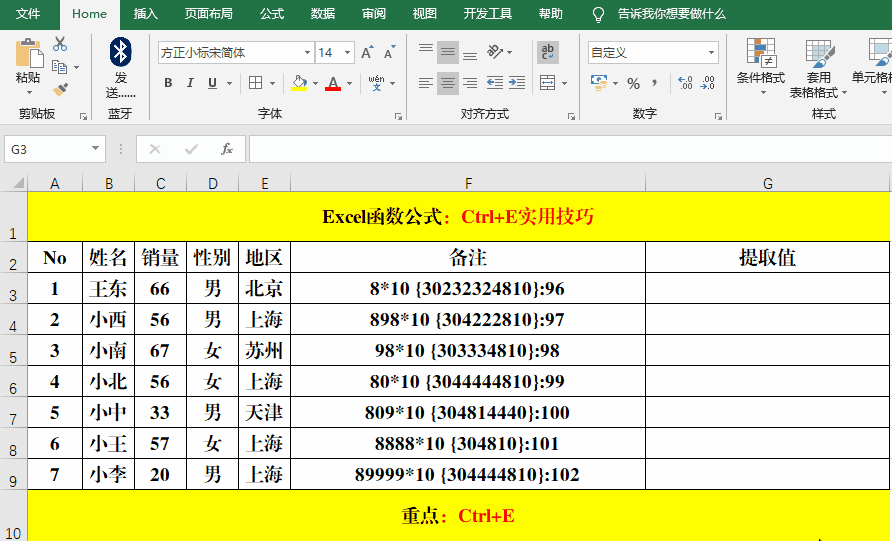Select column F header
Viewport: 892px width, 541px height.
468,184
